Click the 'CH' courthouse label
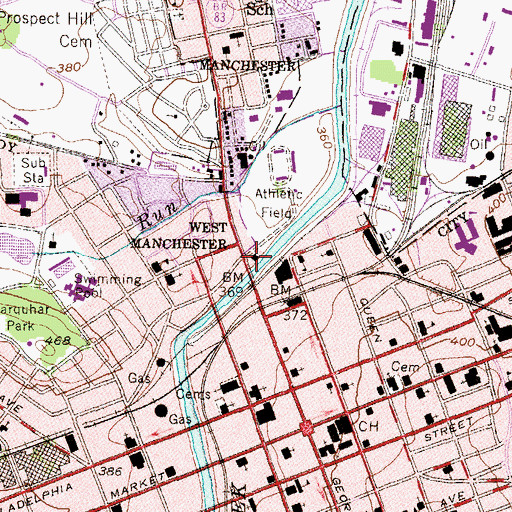The image size is (512, 512). click(x=368, y=426)
